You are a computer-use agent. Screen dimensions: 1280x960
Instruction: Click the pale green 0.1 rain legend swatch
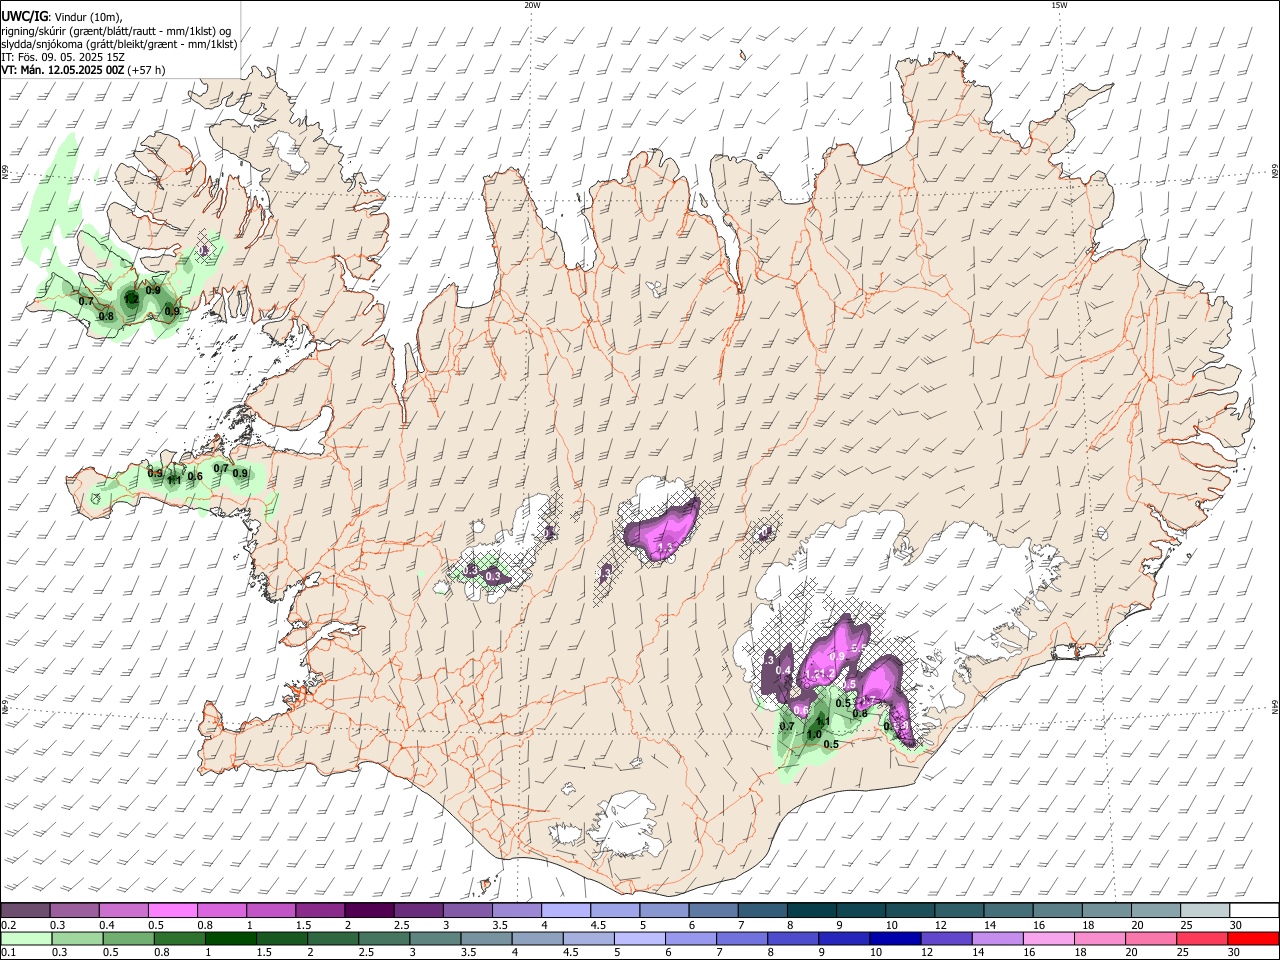pyautogui.click(x=26, y=938)
